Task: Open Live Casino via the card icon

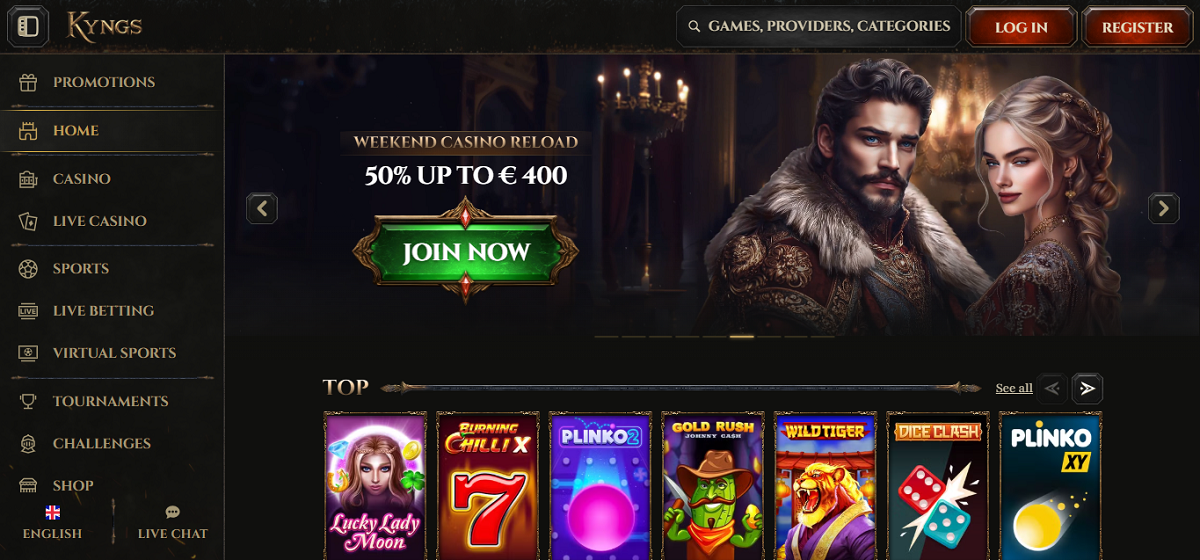Action: click(x=28, y=221)
